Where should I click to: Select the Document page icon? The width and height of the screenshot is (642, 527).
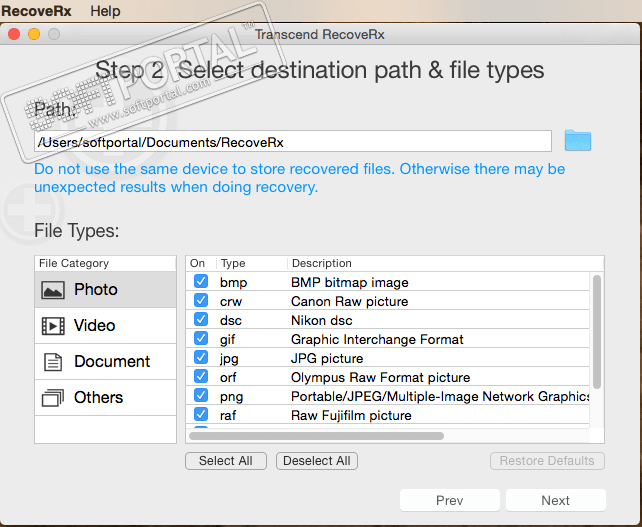[53, 362]
